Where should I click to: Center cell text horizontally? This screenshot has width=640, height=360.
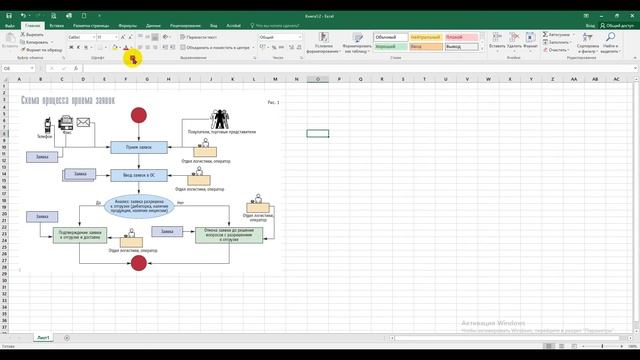click(147, 47)
